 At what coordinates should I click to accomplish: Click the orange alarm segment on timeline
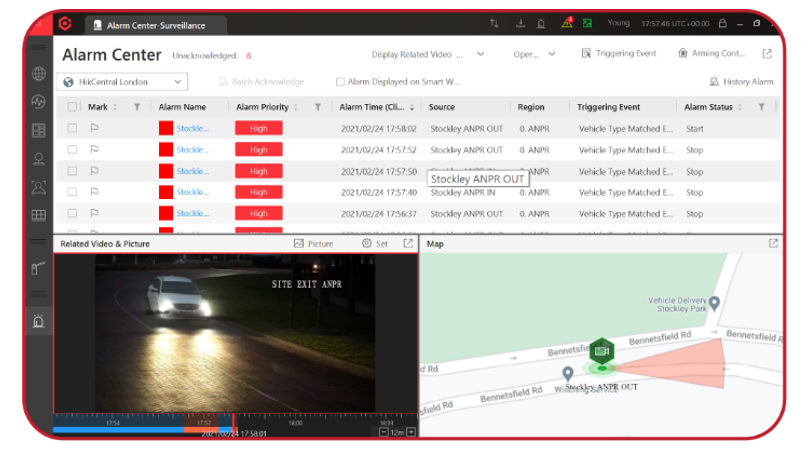point(201,429)
